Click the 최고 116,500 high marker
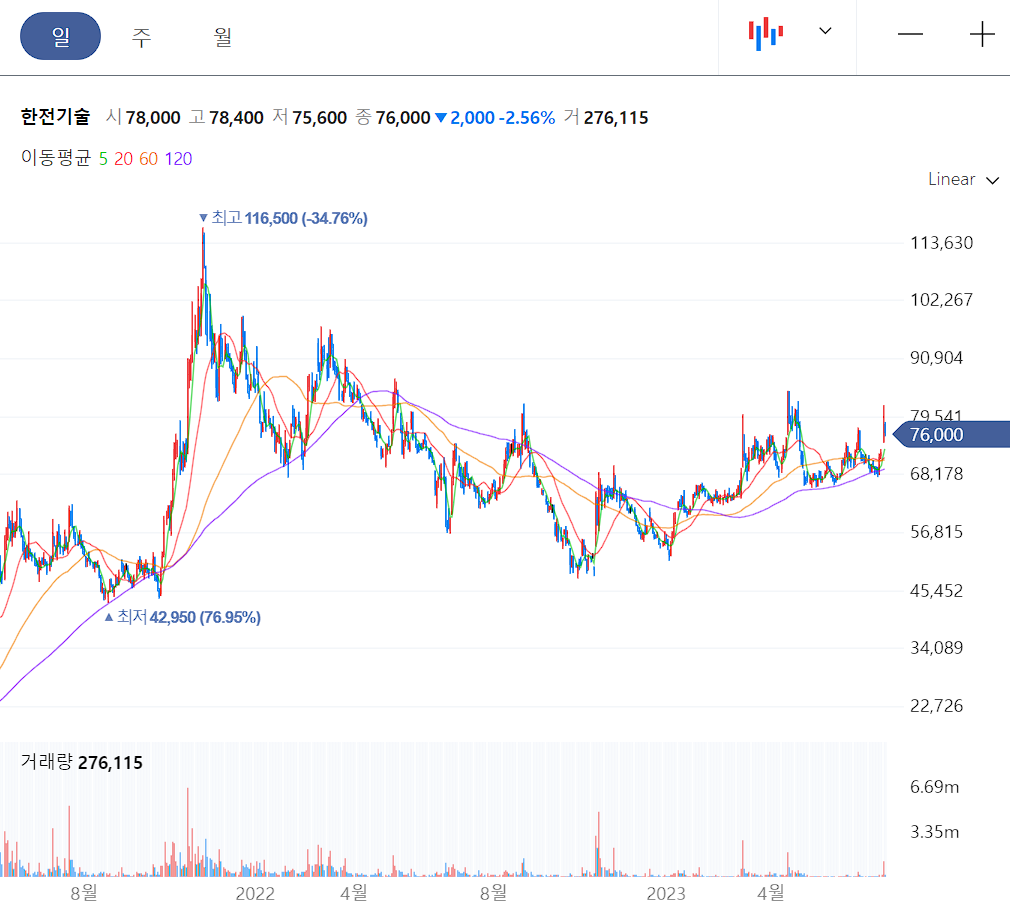Screen dimensions: 1010x913 click(283, 218)
